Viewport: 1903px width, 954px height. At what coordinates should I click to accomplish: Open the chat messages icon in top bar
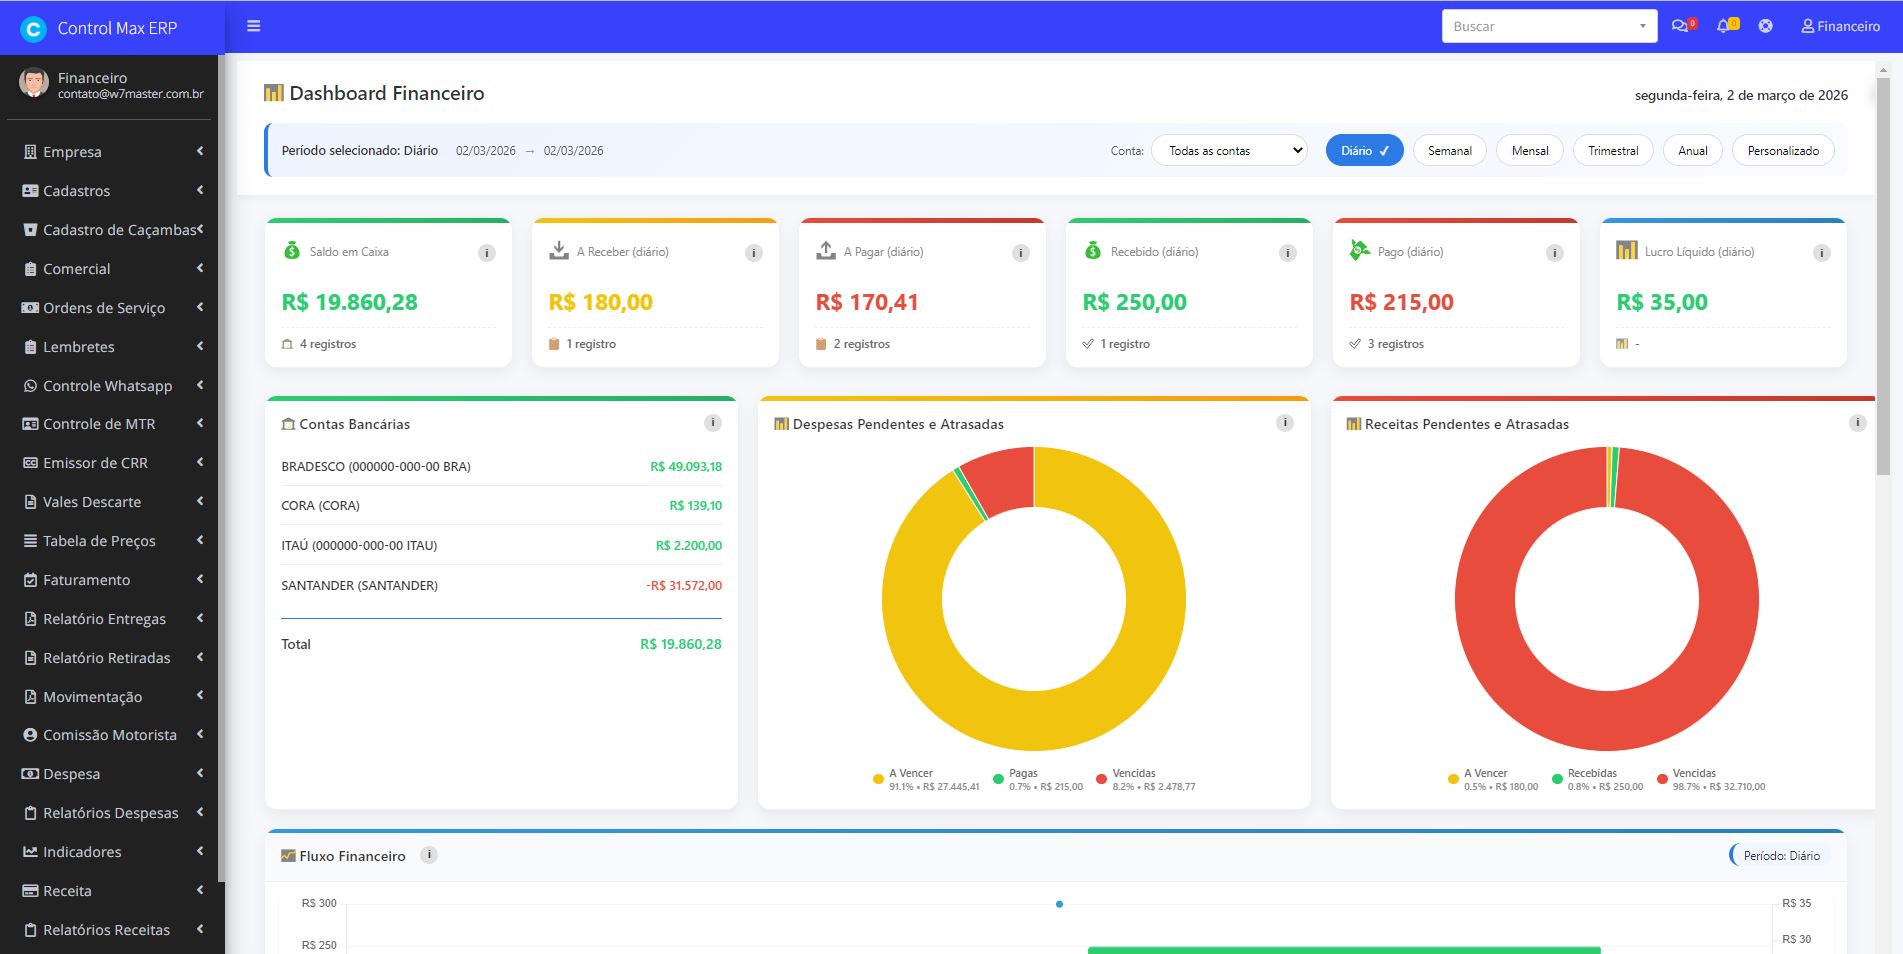point(1681,25)
